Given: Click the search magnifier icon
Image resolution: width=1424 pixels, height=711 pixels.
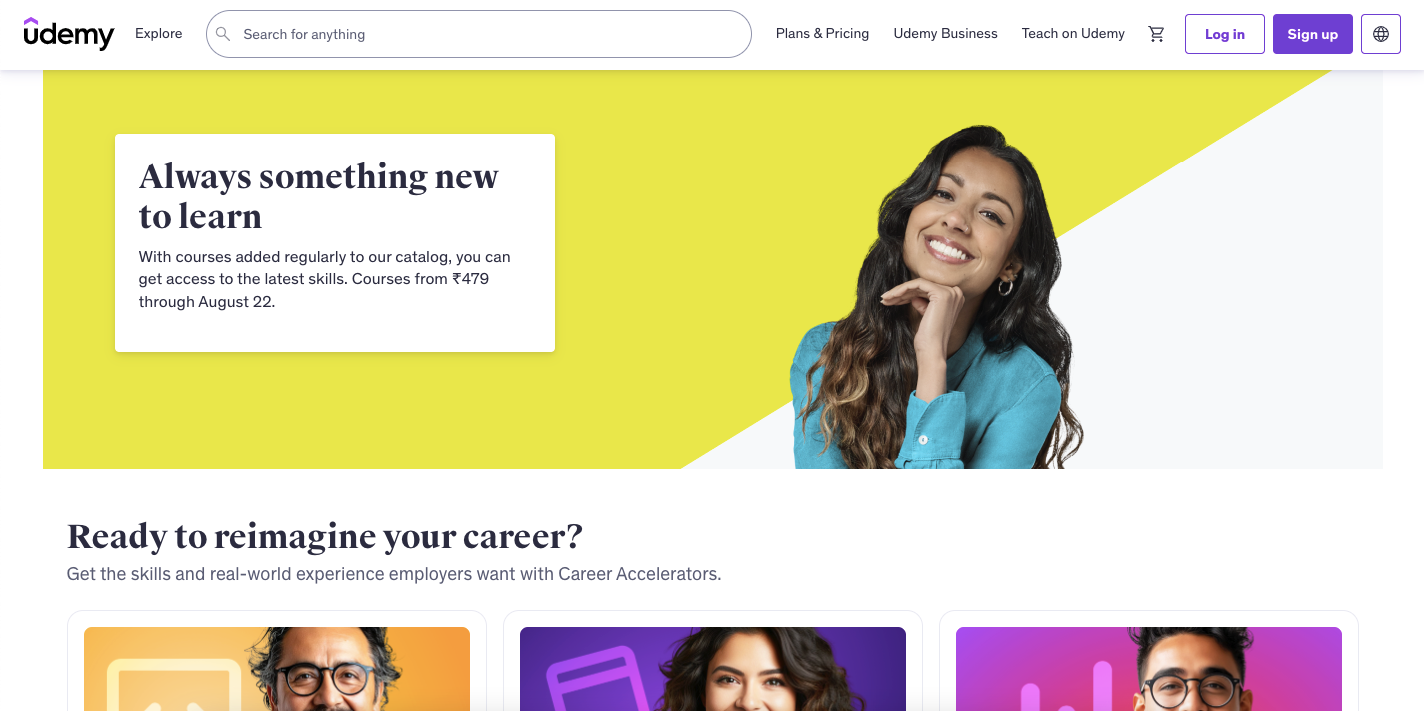Looking at the screenshot, I should tap(224, 34).
